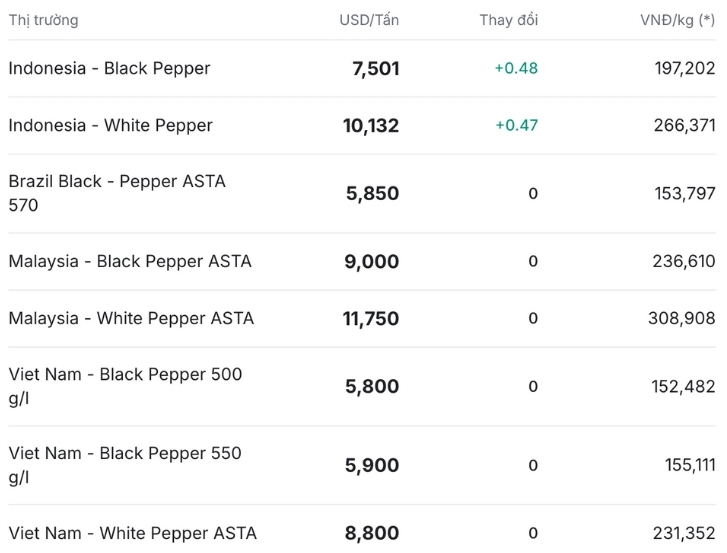Viewport: 727px width, 553px height.
Task: Click the 8,800 USD price value
Action: click(372, 534)
